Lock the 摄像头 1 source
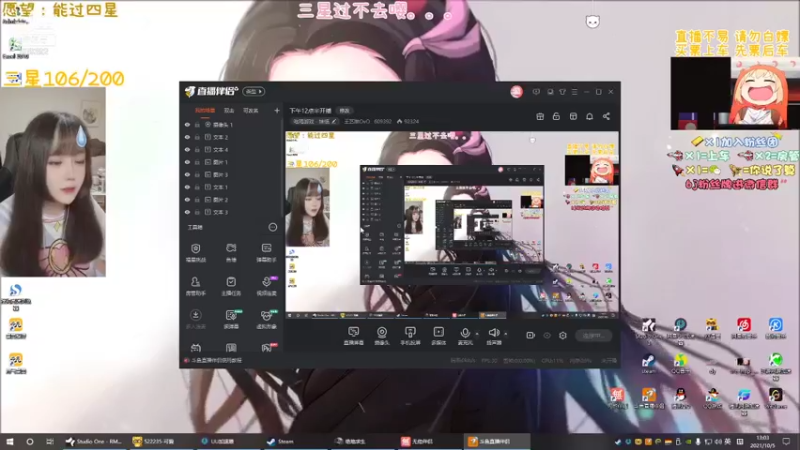Viewport: 800px width, 450px height. [197, 124]
